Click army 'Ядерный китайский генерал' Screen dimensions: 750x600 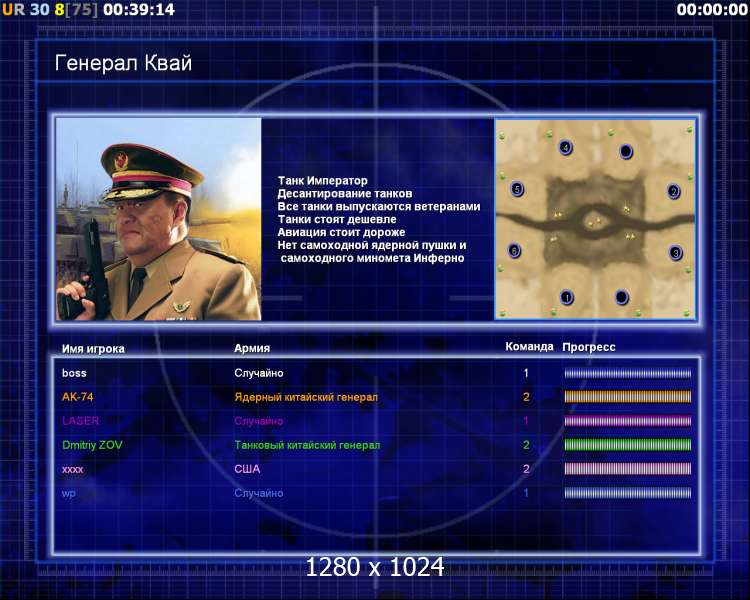click(306, 397)
